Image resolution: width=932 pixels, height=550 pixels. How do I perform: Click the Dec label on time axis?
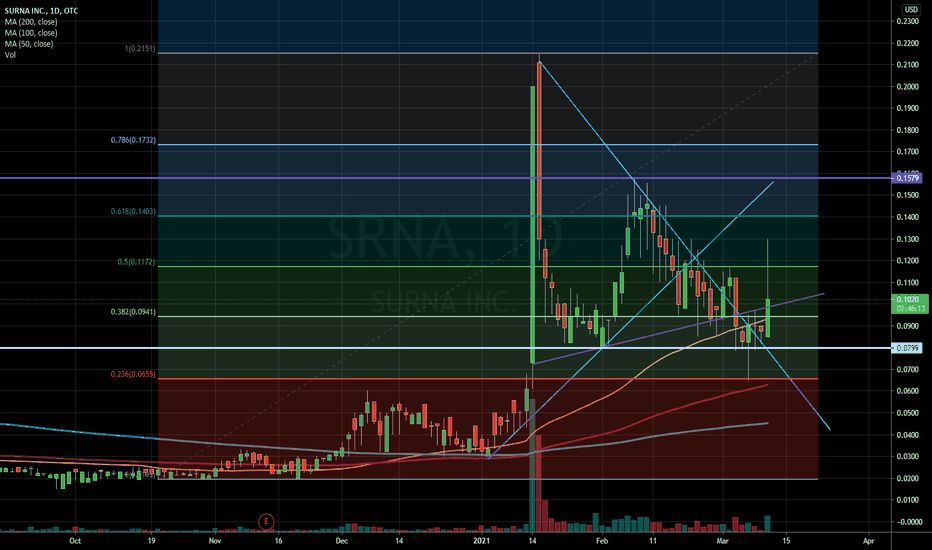tap(341, 540)
